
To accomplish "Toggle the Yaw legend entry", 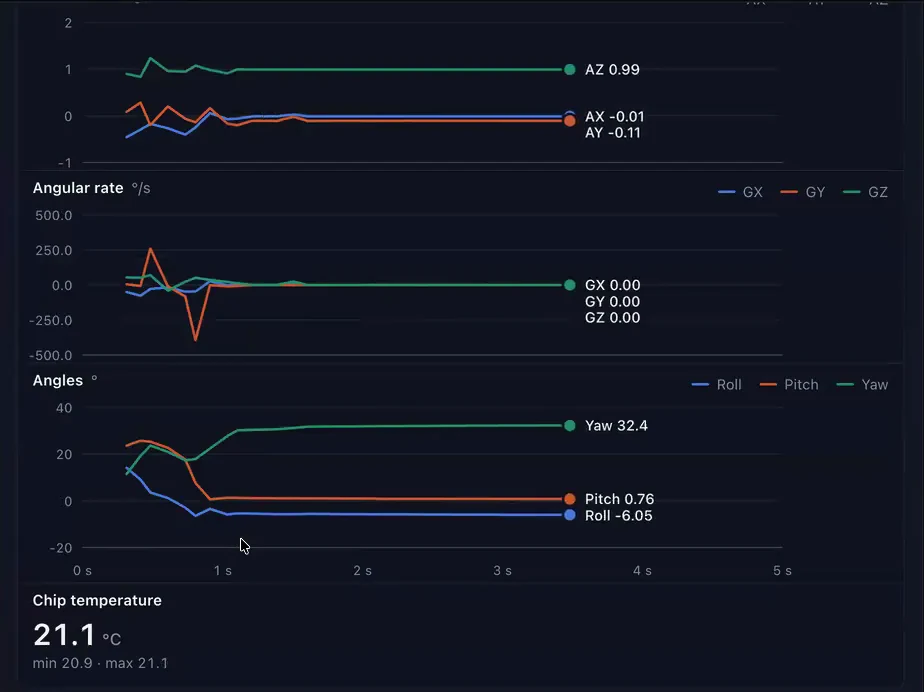I will click(862, 385).
